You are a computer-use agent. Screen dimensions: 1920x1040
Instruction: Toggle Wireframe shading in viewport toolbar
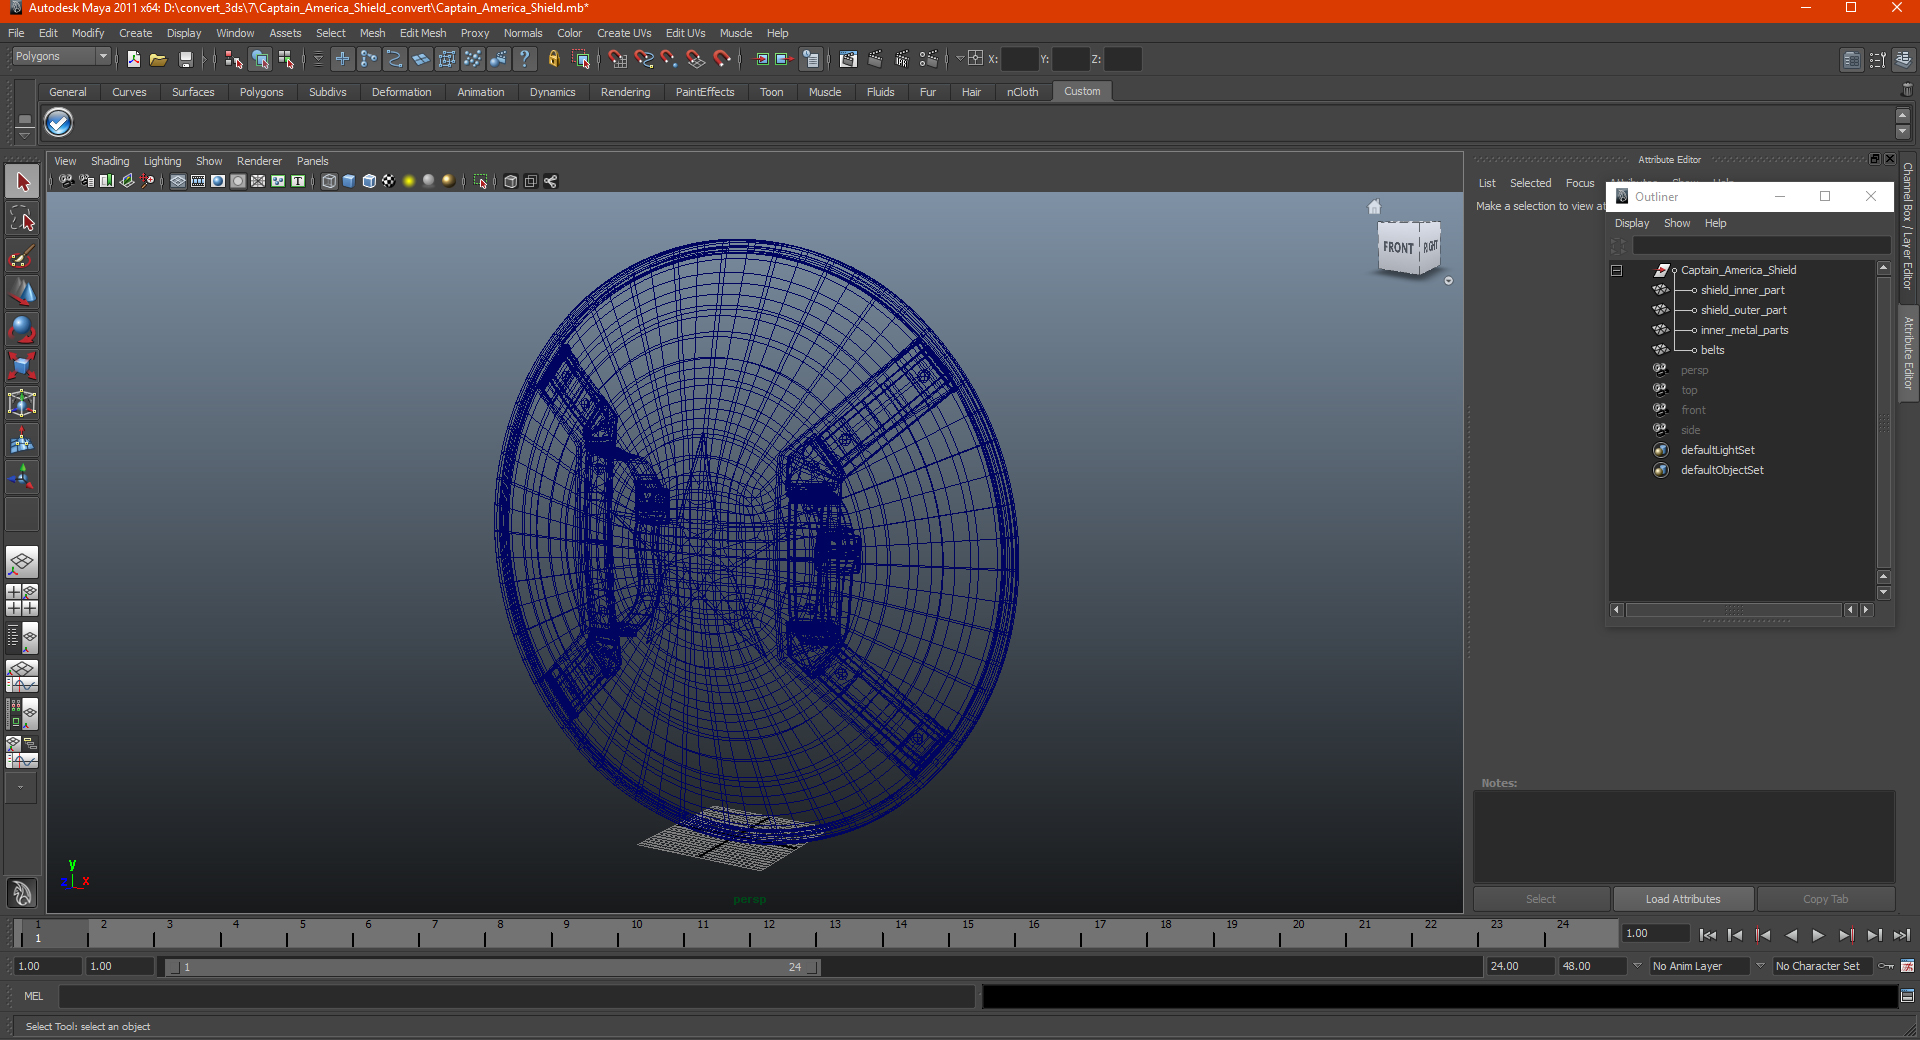coord(329,181)
